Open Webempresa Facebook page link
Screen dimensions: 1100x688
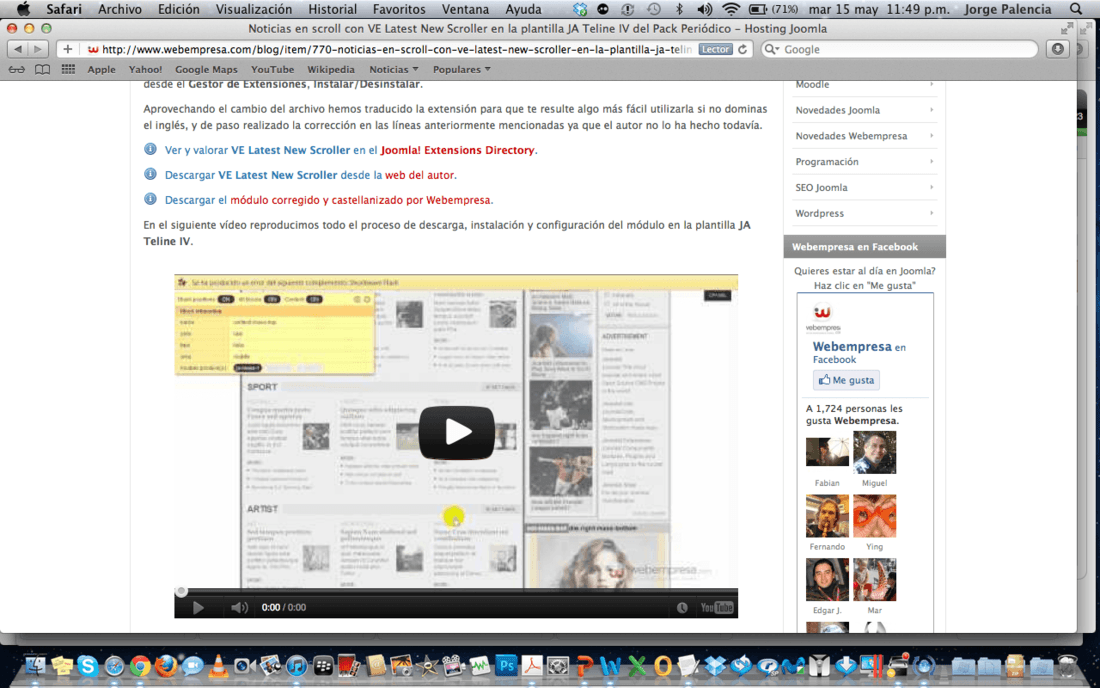pos(852,346)
